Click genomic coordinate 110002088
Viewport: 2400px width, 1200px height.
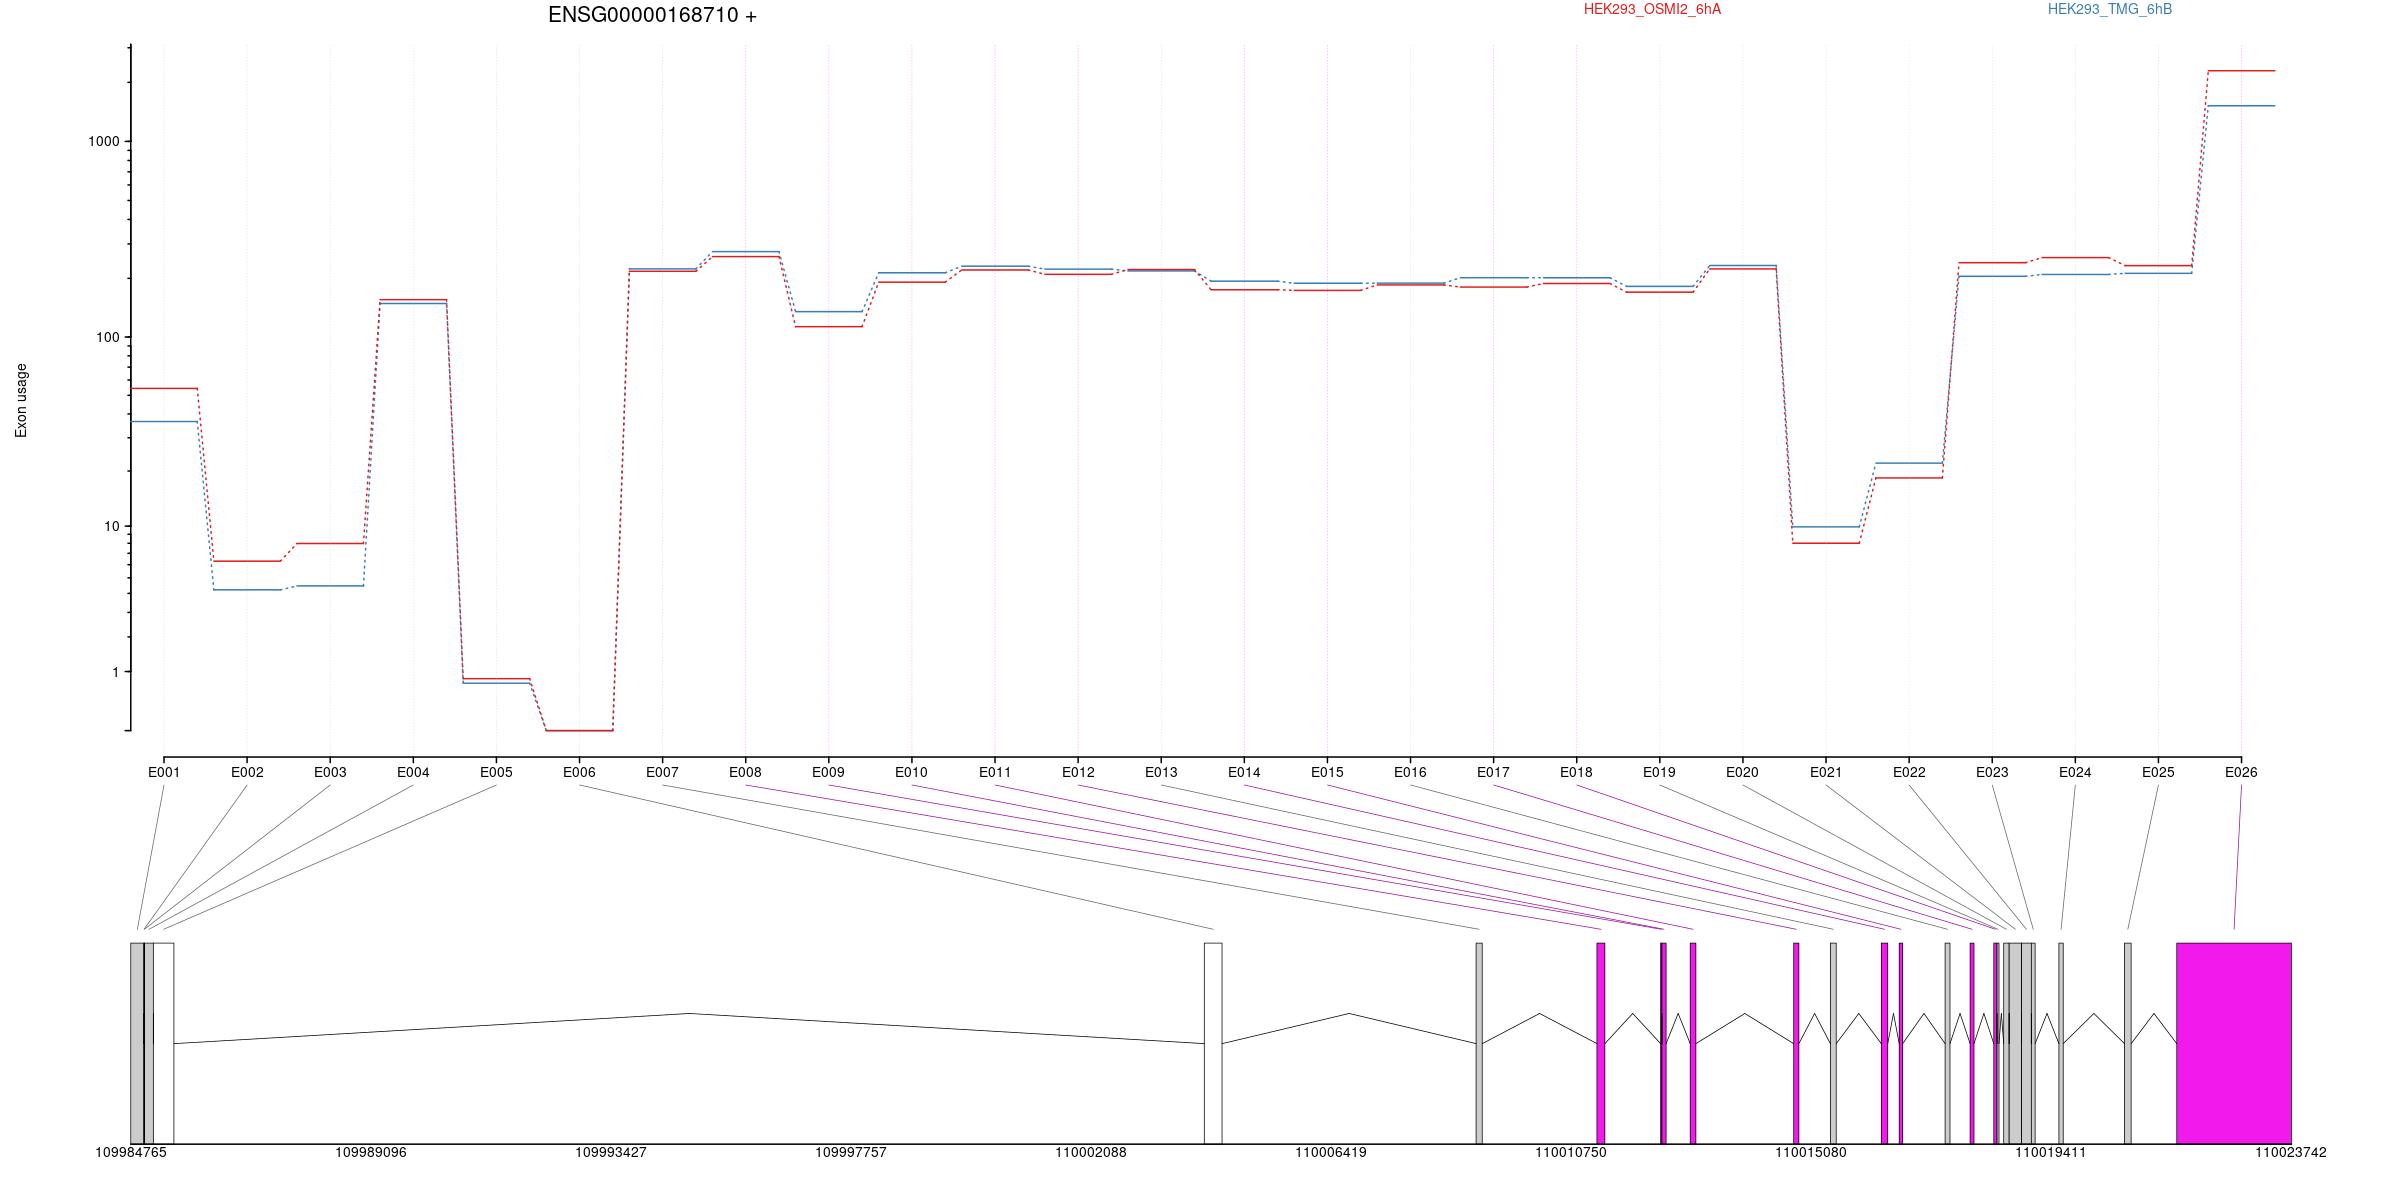[x=1091, y=1153]
